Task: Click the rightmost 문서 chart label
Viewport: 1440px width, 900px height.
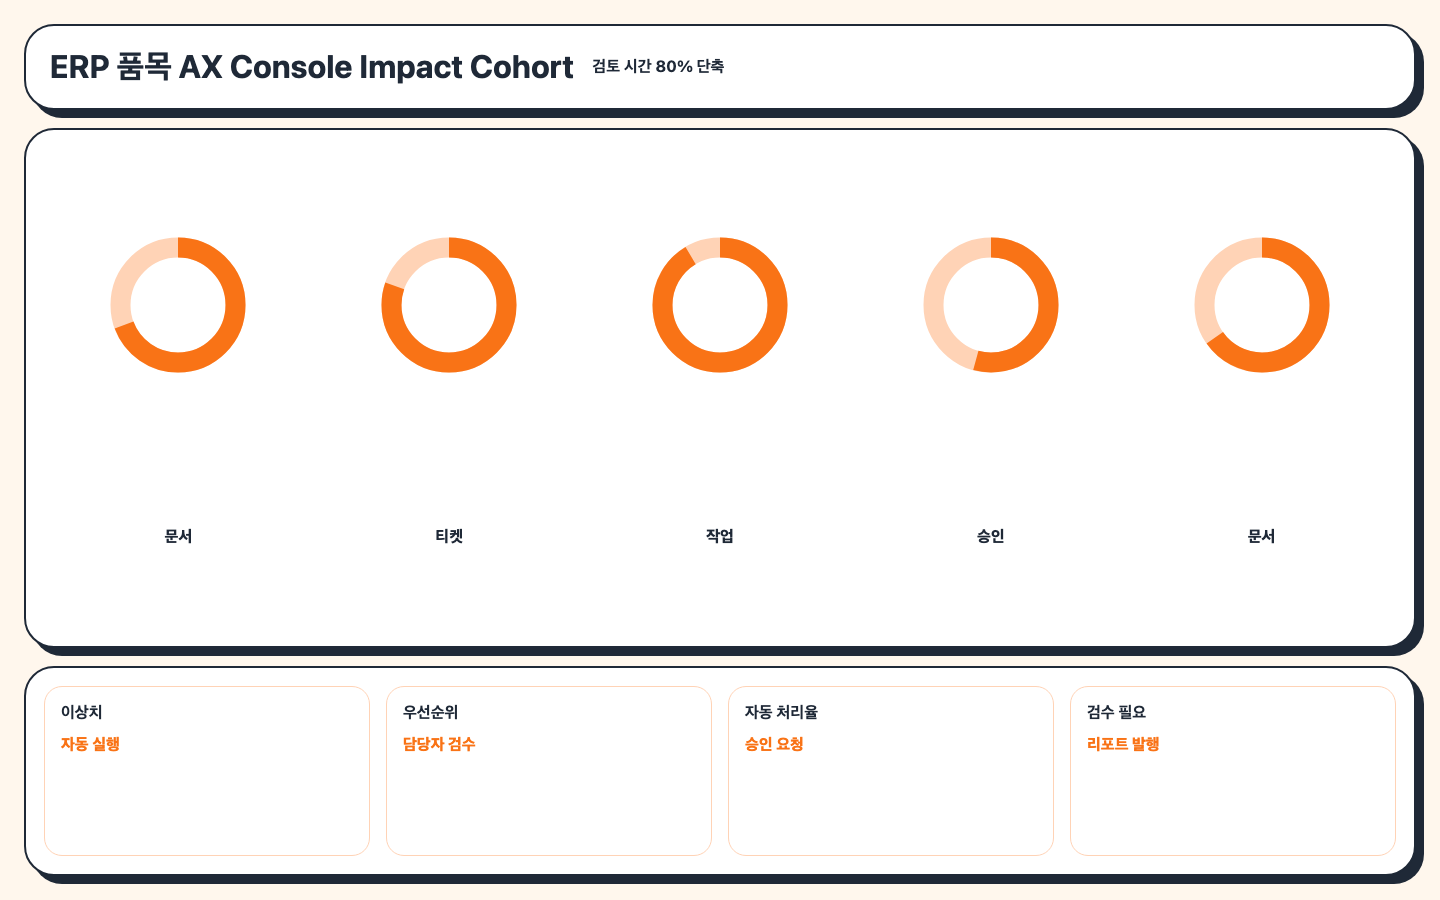Action: [x=1262, y=536]
